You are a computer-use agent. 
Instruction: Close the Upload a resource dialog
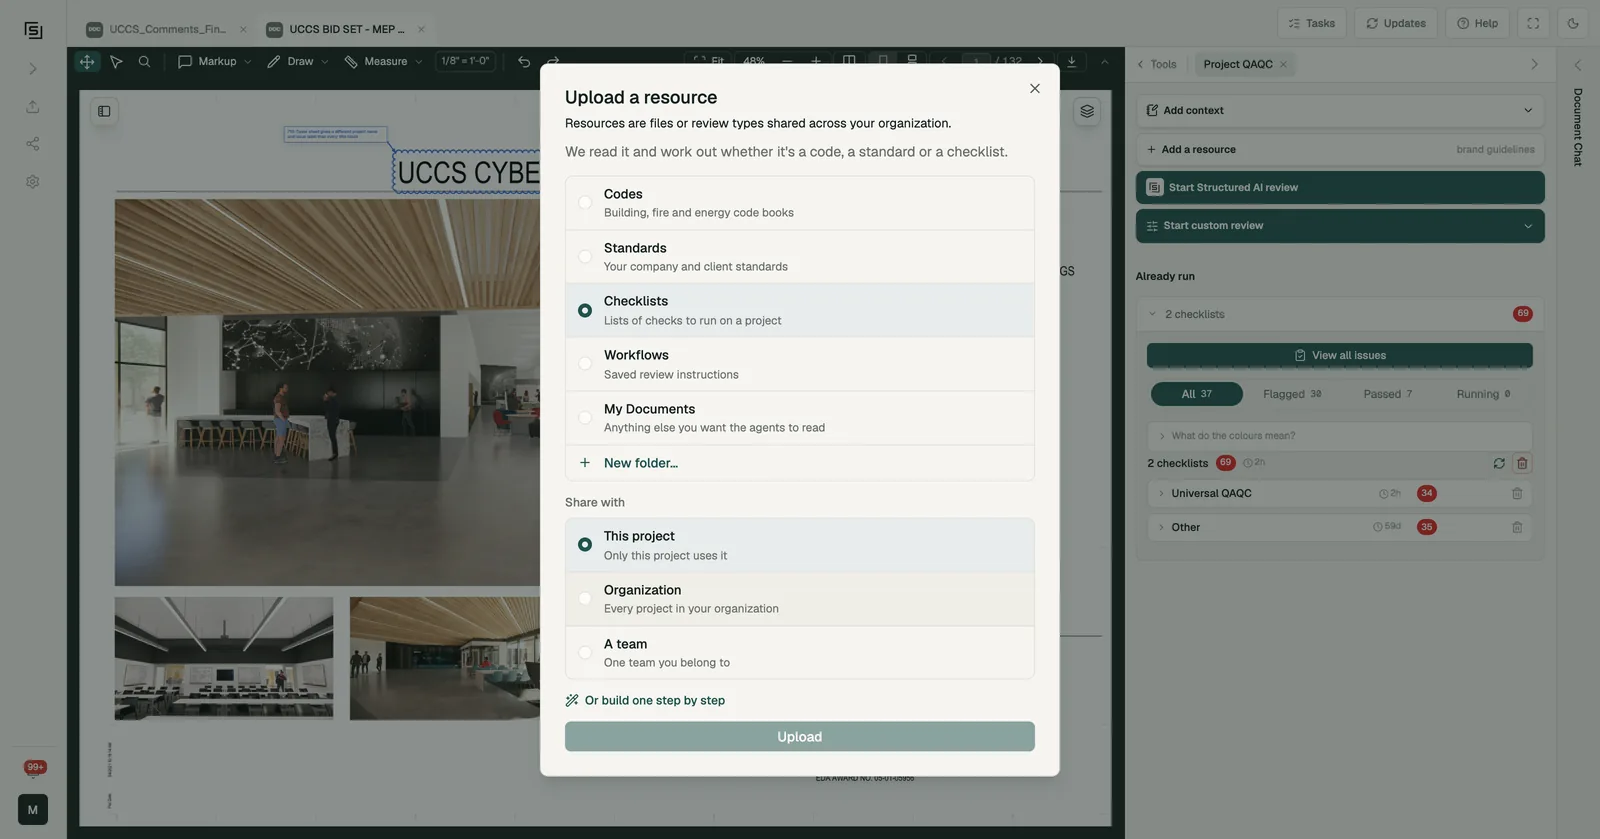(x=1035, y=89)
